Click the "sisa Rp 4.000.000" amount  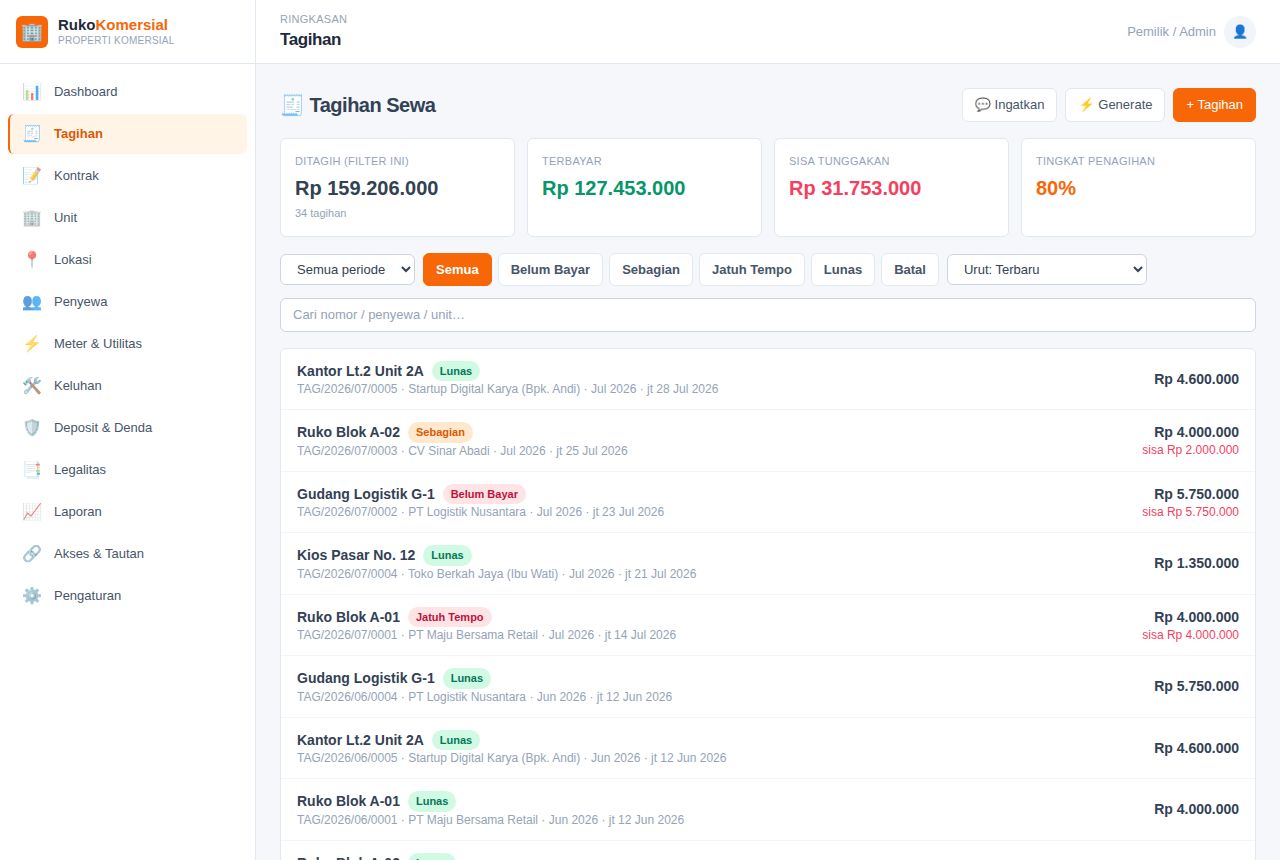point(1190,635)
